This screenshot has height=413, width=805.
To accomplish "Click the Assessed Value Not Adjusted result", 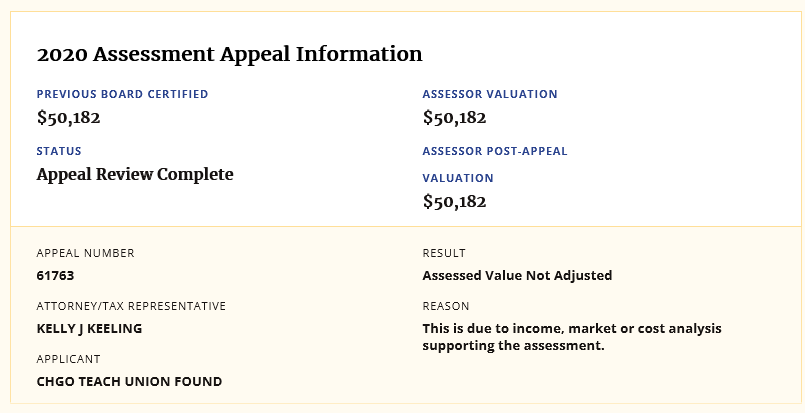I will 518,276.
